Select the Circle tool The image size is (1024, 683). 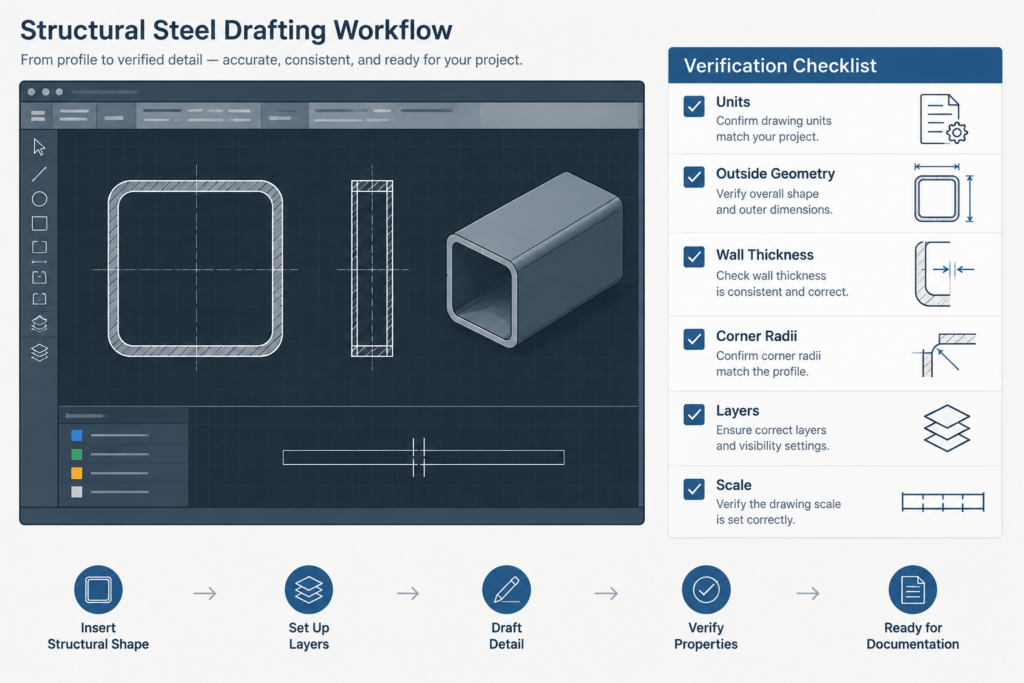coord(39,199)
